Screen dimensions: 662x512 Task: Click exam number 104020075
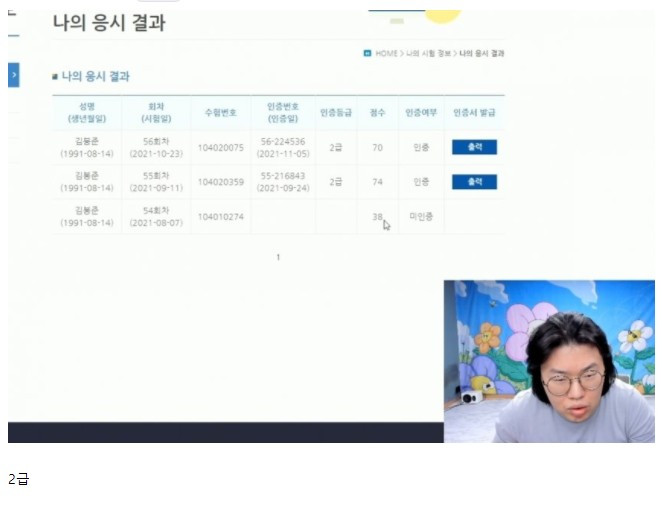pos(220,148)
